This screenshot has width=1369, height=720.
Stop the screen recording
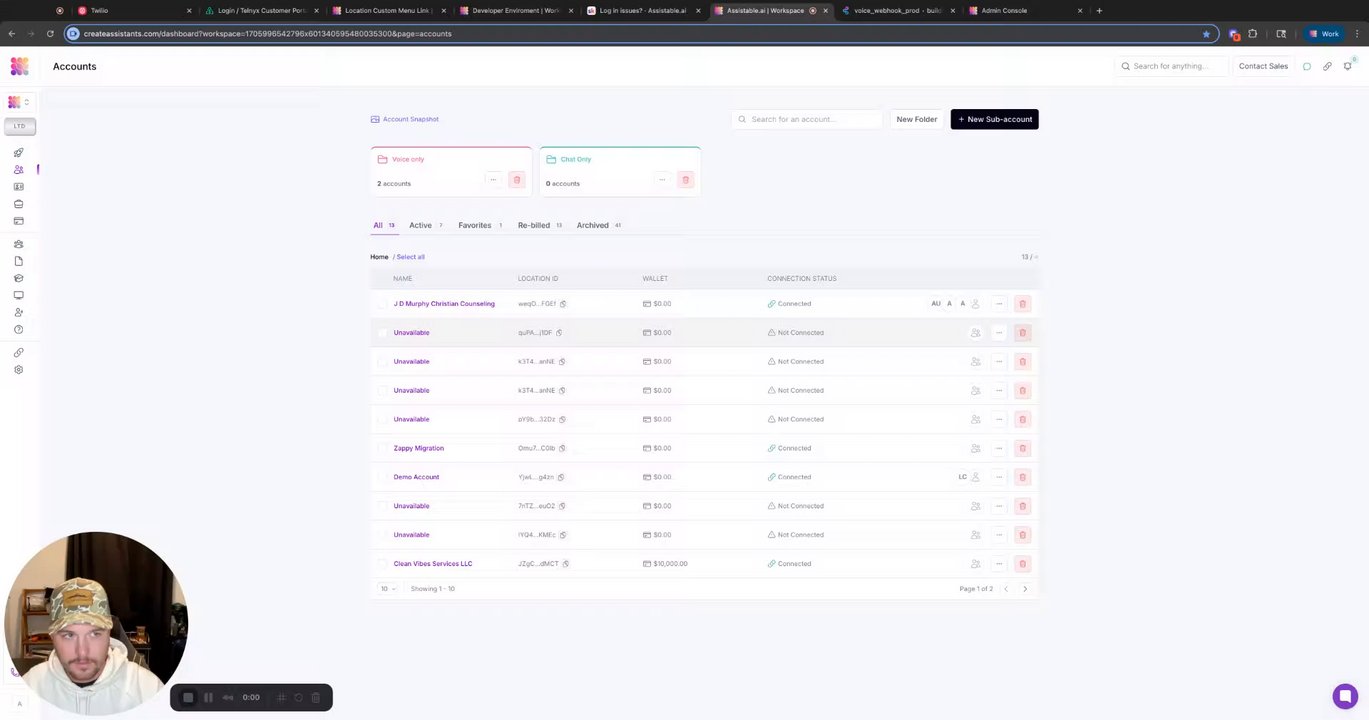(x=188, y=697)
